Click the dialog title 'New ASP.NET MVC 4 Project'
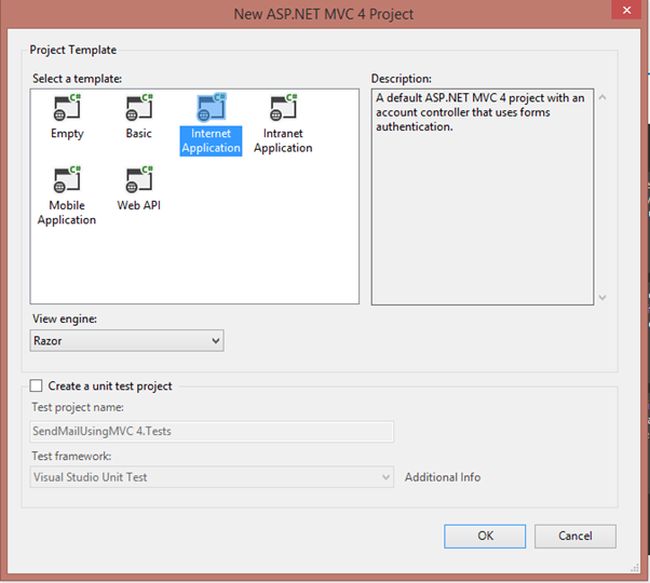This screenshot has height=583, width=650. pos(323,14)
